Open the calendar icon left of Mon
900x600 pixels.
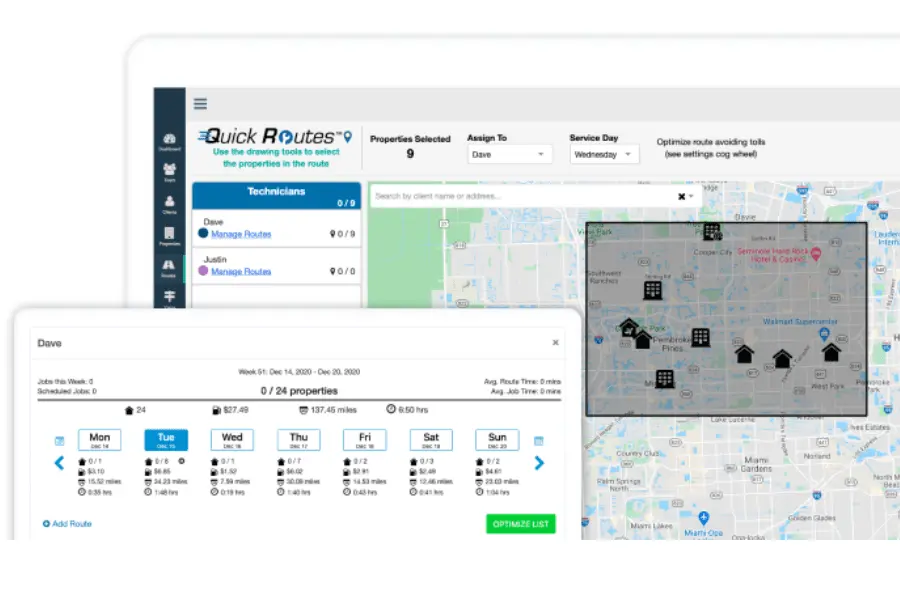tap(59, 441)
